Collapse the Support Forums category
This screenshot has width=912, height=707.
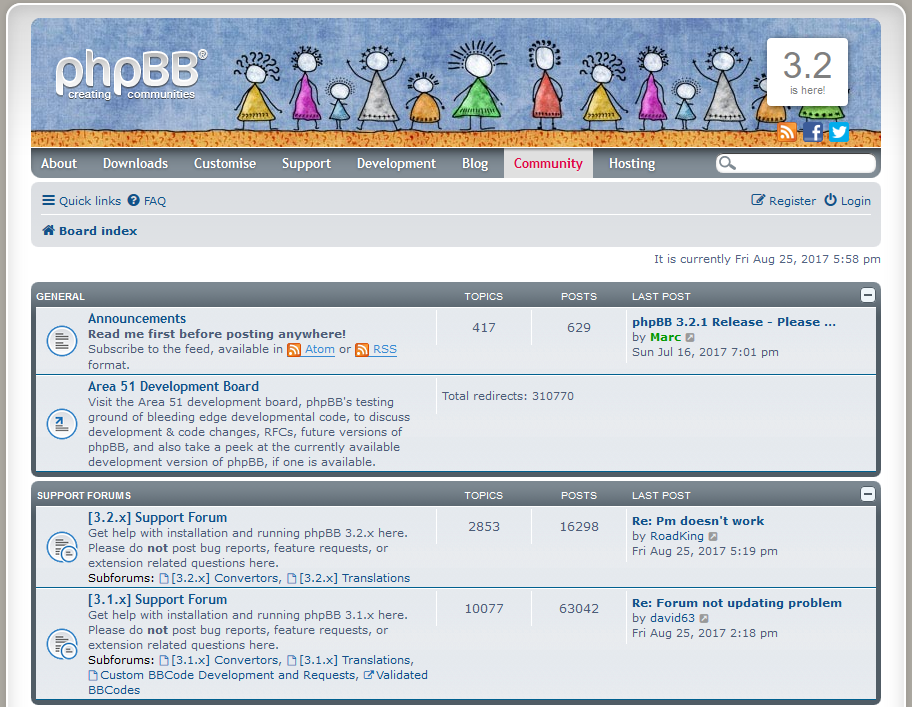(867, 494)
